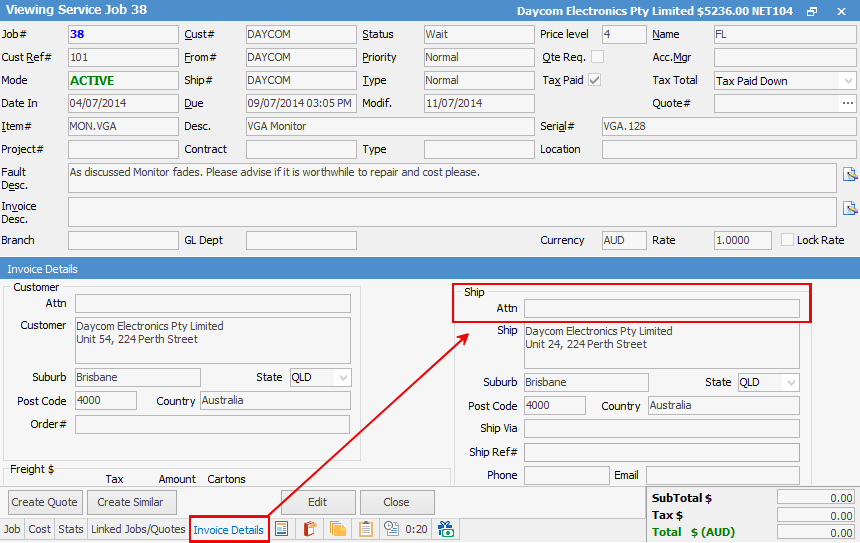Click the clock timer document icon

[392, 529]
